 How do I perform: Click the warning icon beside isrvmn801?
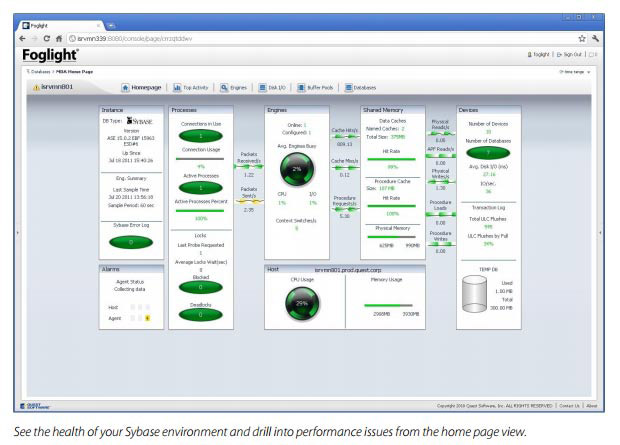[36, 87]
